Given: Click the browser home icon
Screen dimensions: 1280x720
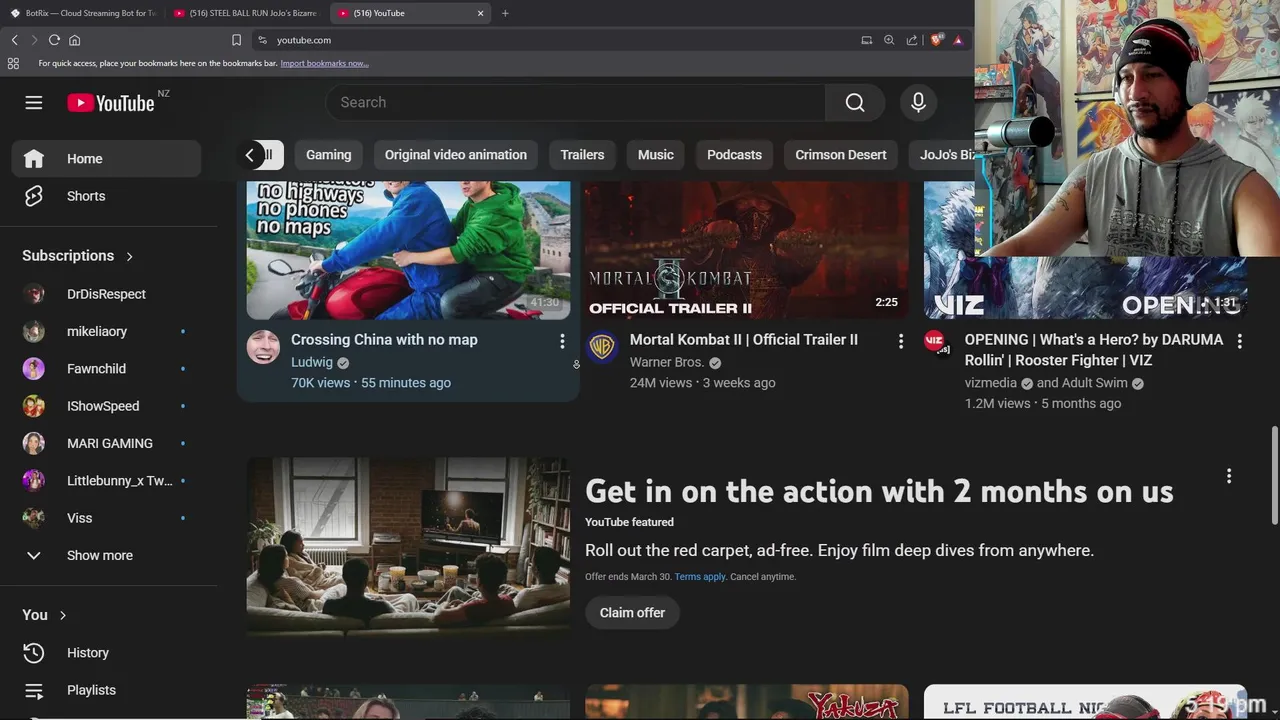Looking at the screenshot, I should click(x=74, y=40).
